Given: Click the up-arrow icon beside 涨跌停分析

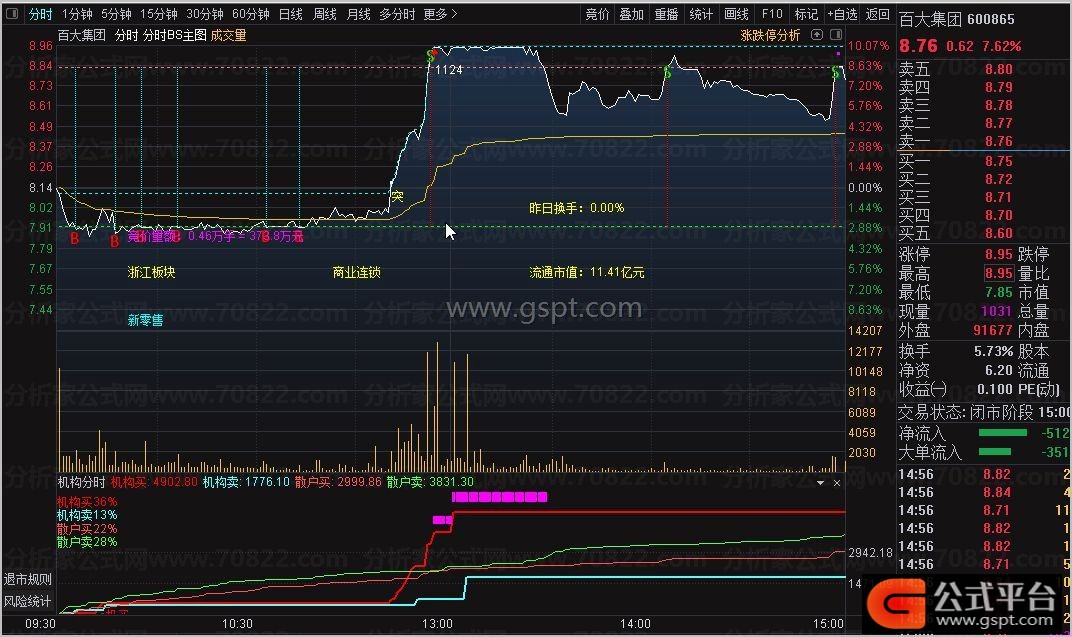Looking at the screenshot, I should 817,34.
